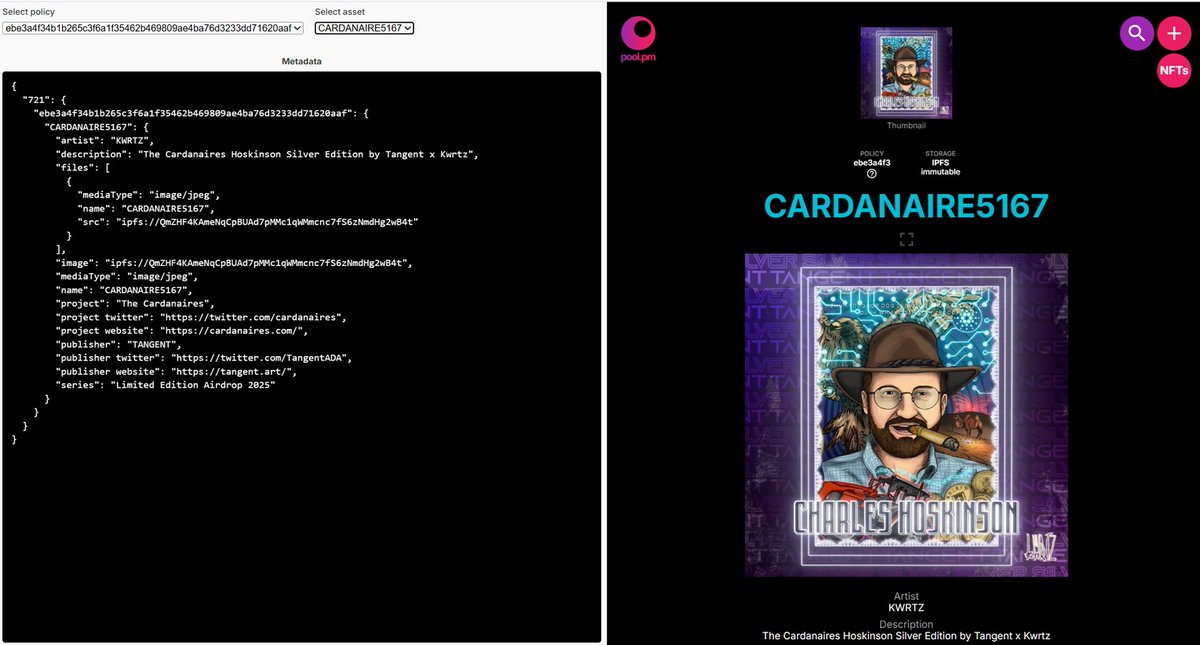Screen dimensions: 1200x645
Task: Click the Metadata heading
Action: point(301,62)
